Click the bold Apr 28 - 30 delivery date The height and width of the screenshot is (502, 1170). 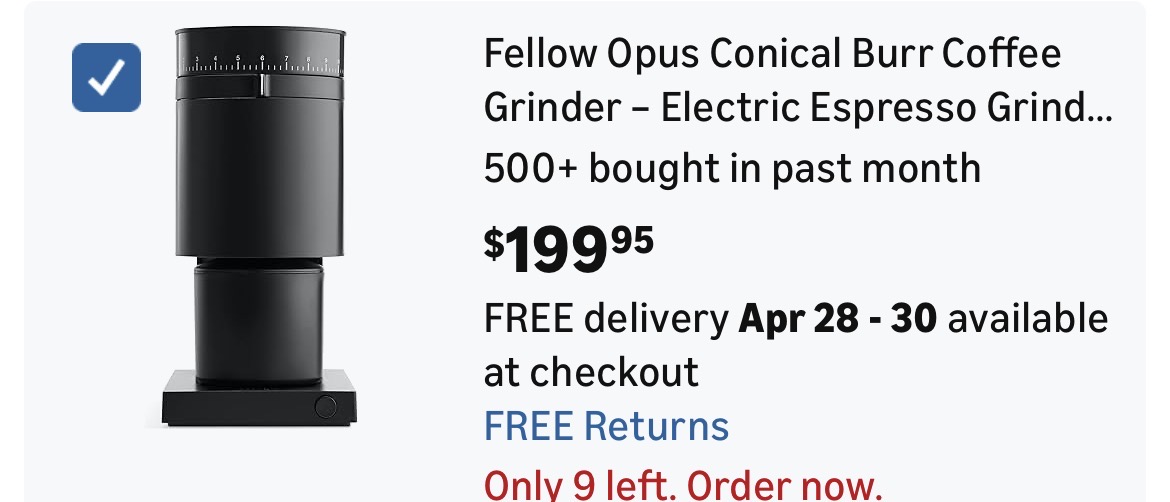click(x=839, y=319)
